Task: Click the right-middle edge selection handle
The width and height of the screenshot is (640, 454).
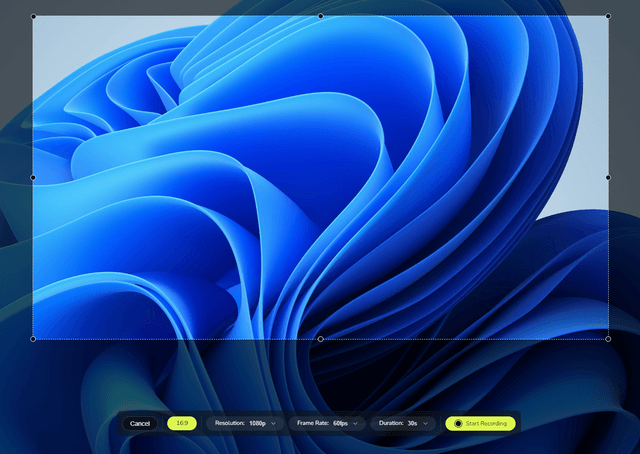Action: [608, 178]
